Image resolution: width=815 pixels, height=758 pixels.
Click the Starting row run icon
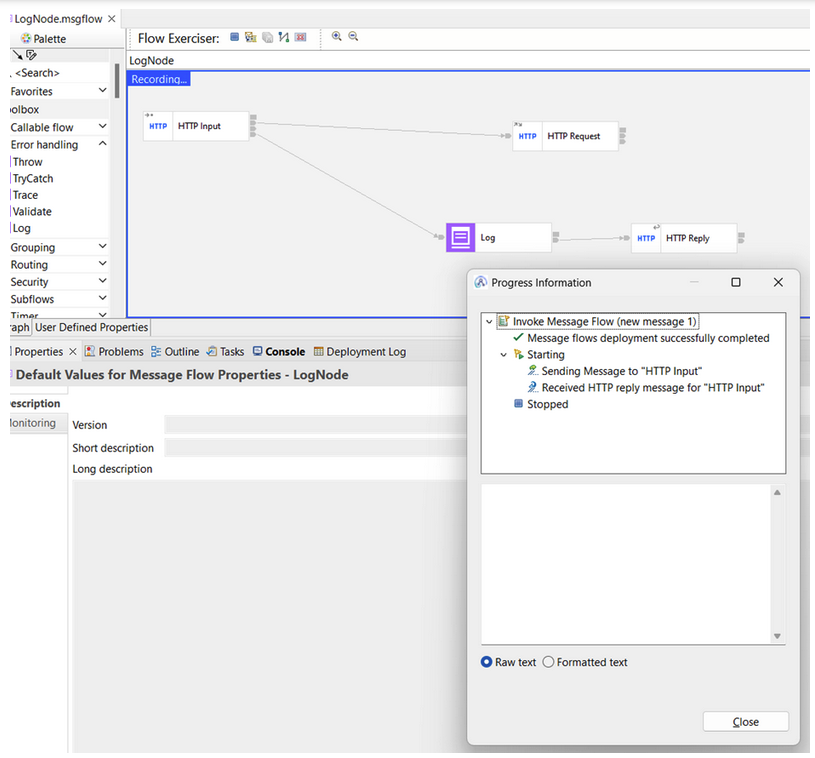click(518, 354)
